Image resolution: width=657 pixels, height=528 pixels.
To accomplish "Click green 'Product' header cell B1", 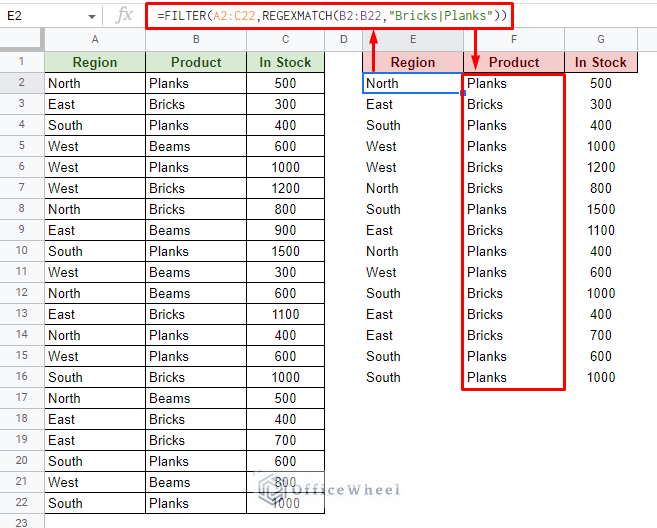I will pos(196,62).
